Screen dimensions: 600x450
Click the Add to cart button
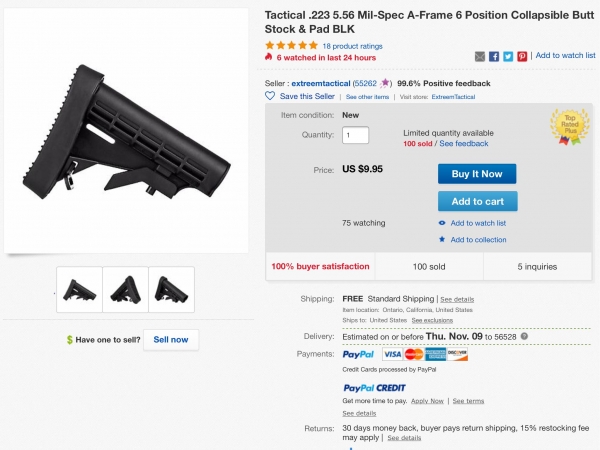coord(478,201)
